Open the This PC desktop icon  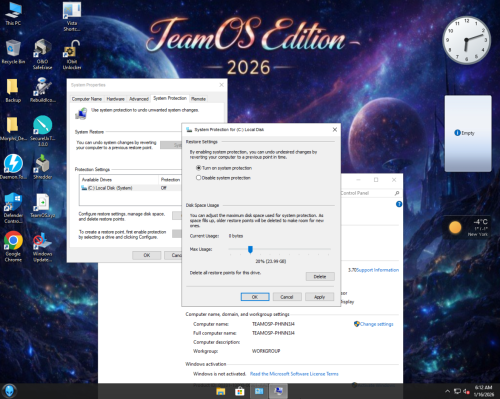[x=13, y=13]
